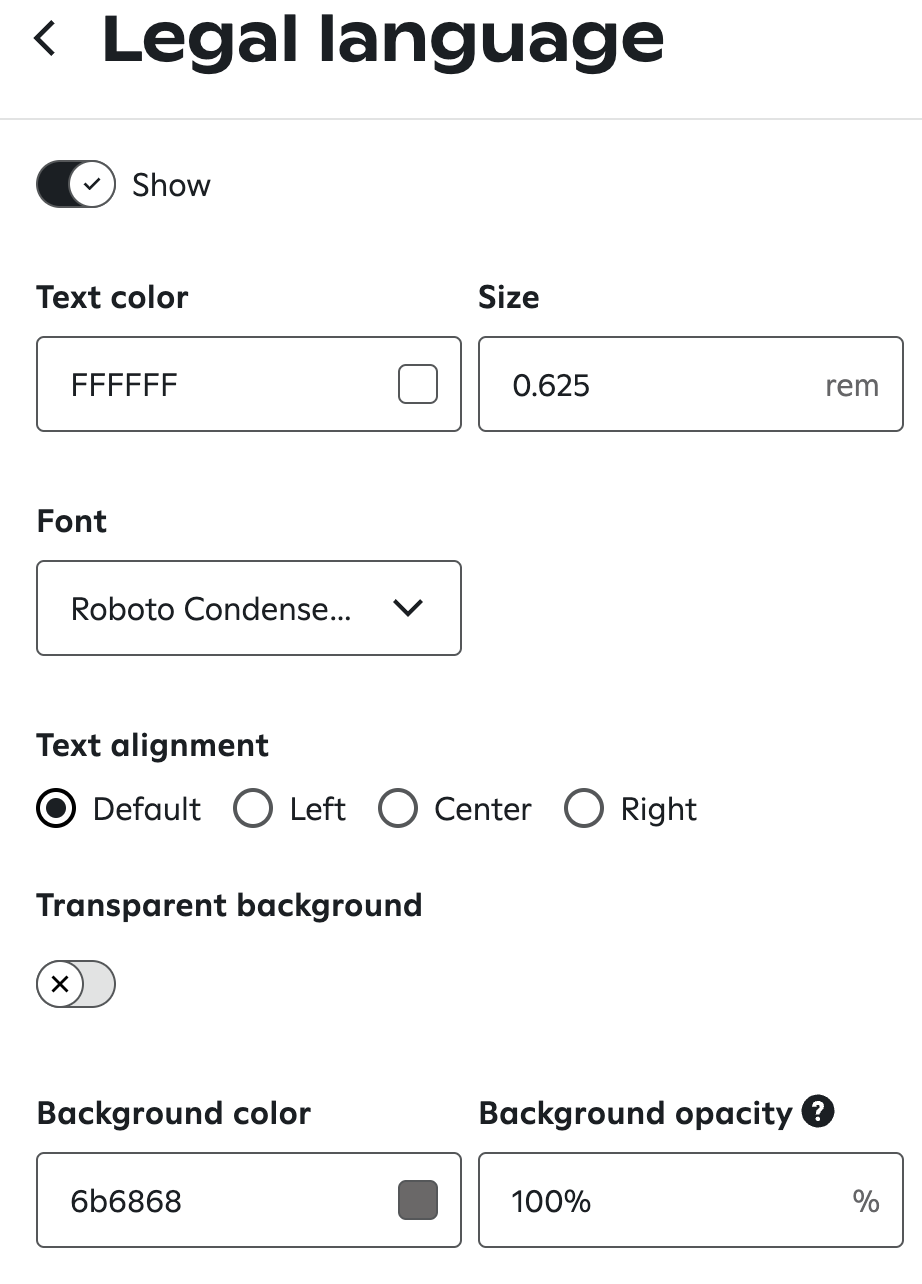This screenshot has width=922, height=1284.
Task: Click the Legal language heading
Action: coord(382,40)
